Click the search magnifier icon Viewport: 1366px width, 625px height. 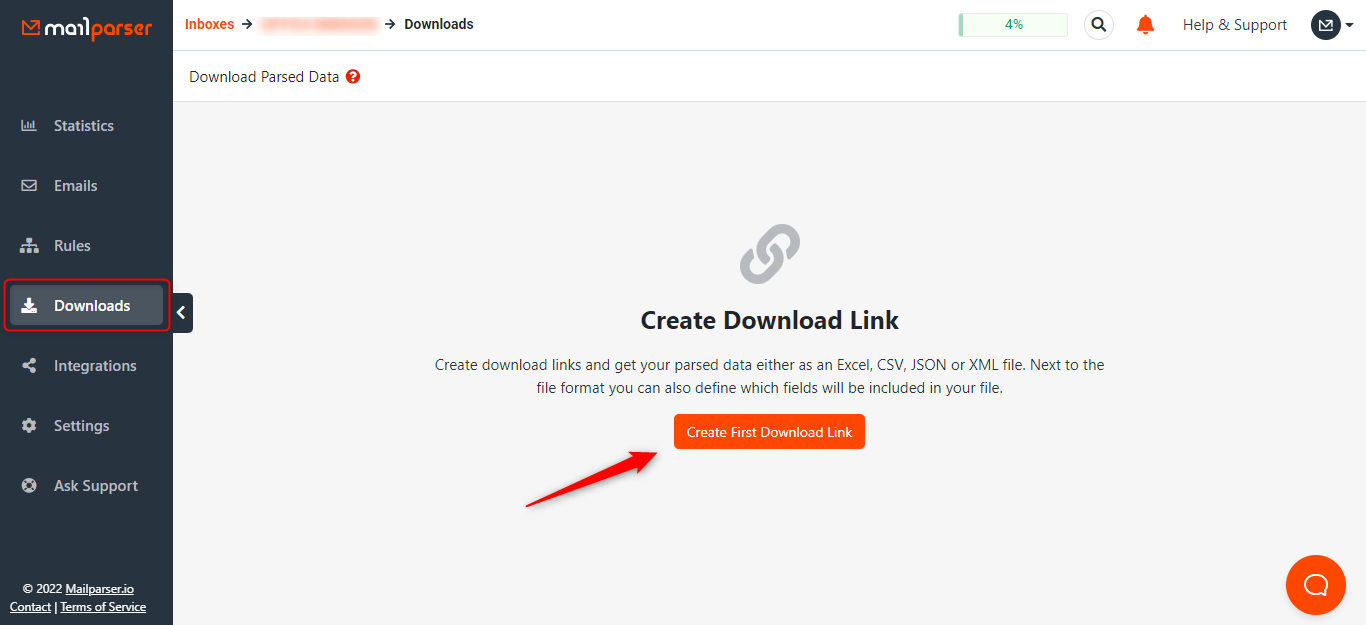click(x=1099, y=25)
